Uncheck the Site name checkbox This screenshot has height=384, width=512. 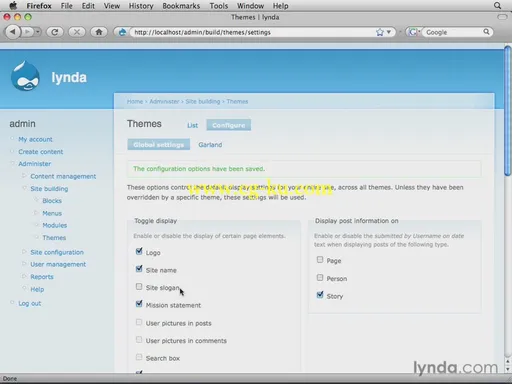[x=139, y=269]
